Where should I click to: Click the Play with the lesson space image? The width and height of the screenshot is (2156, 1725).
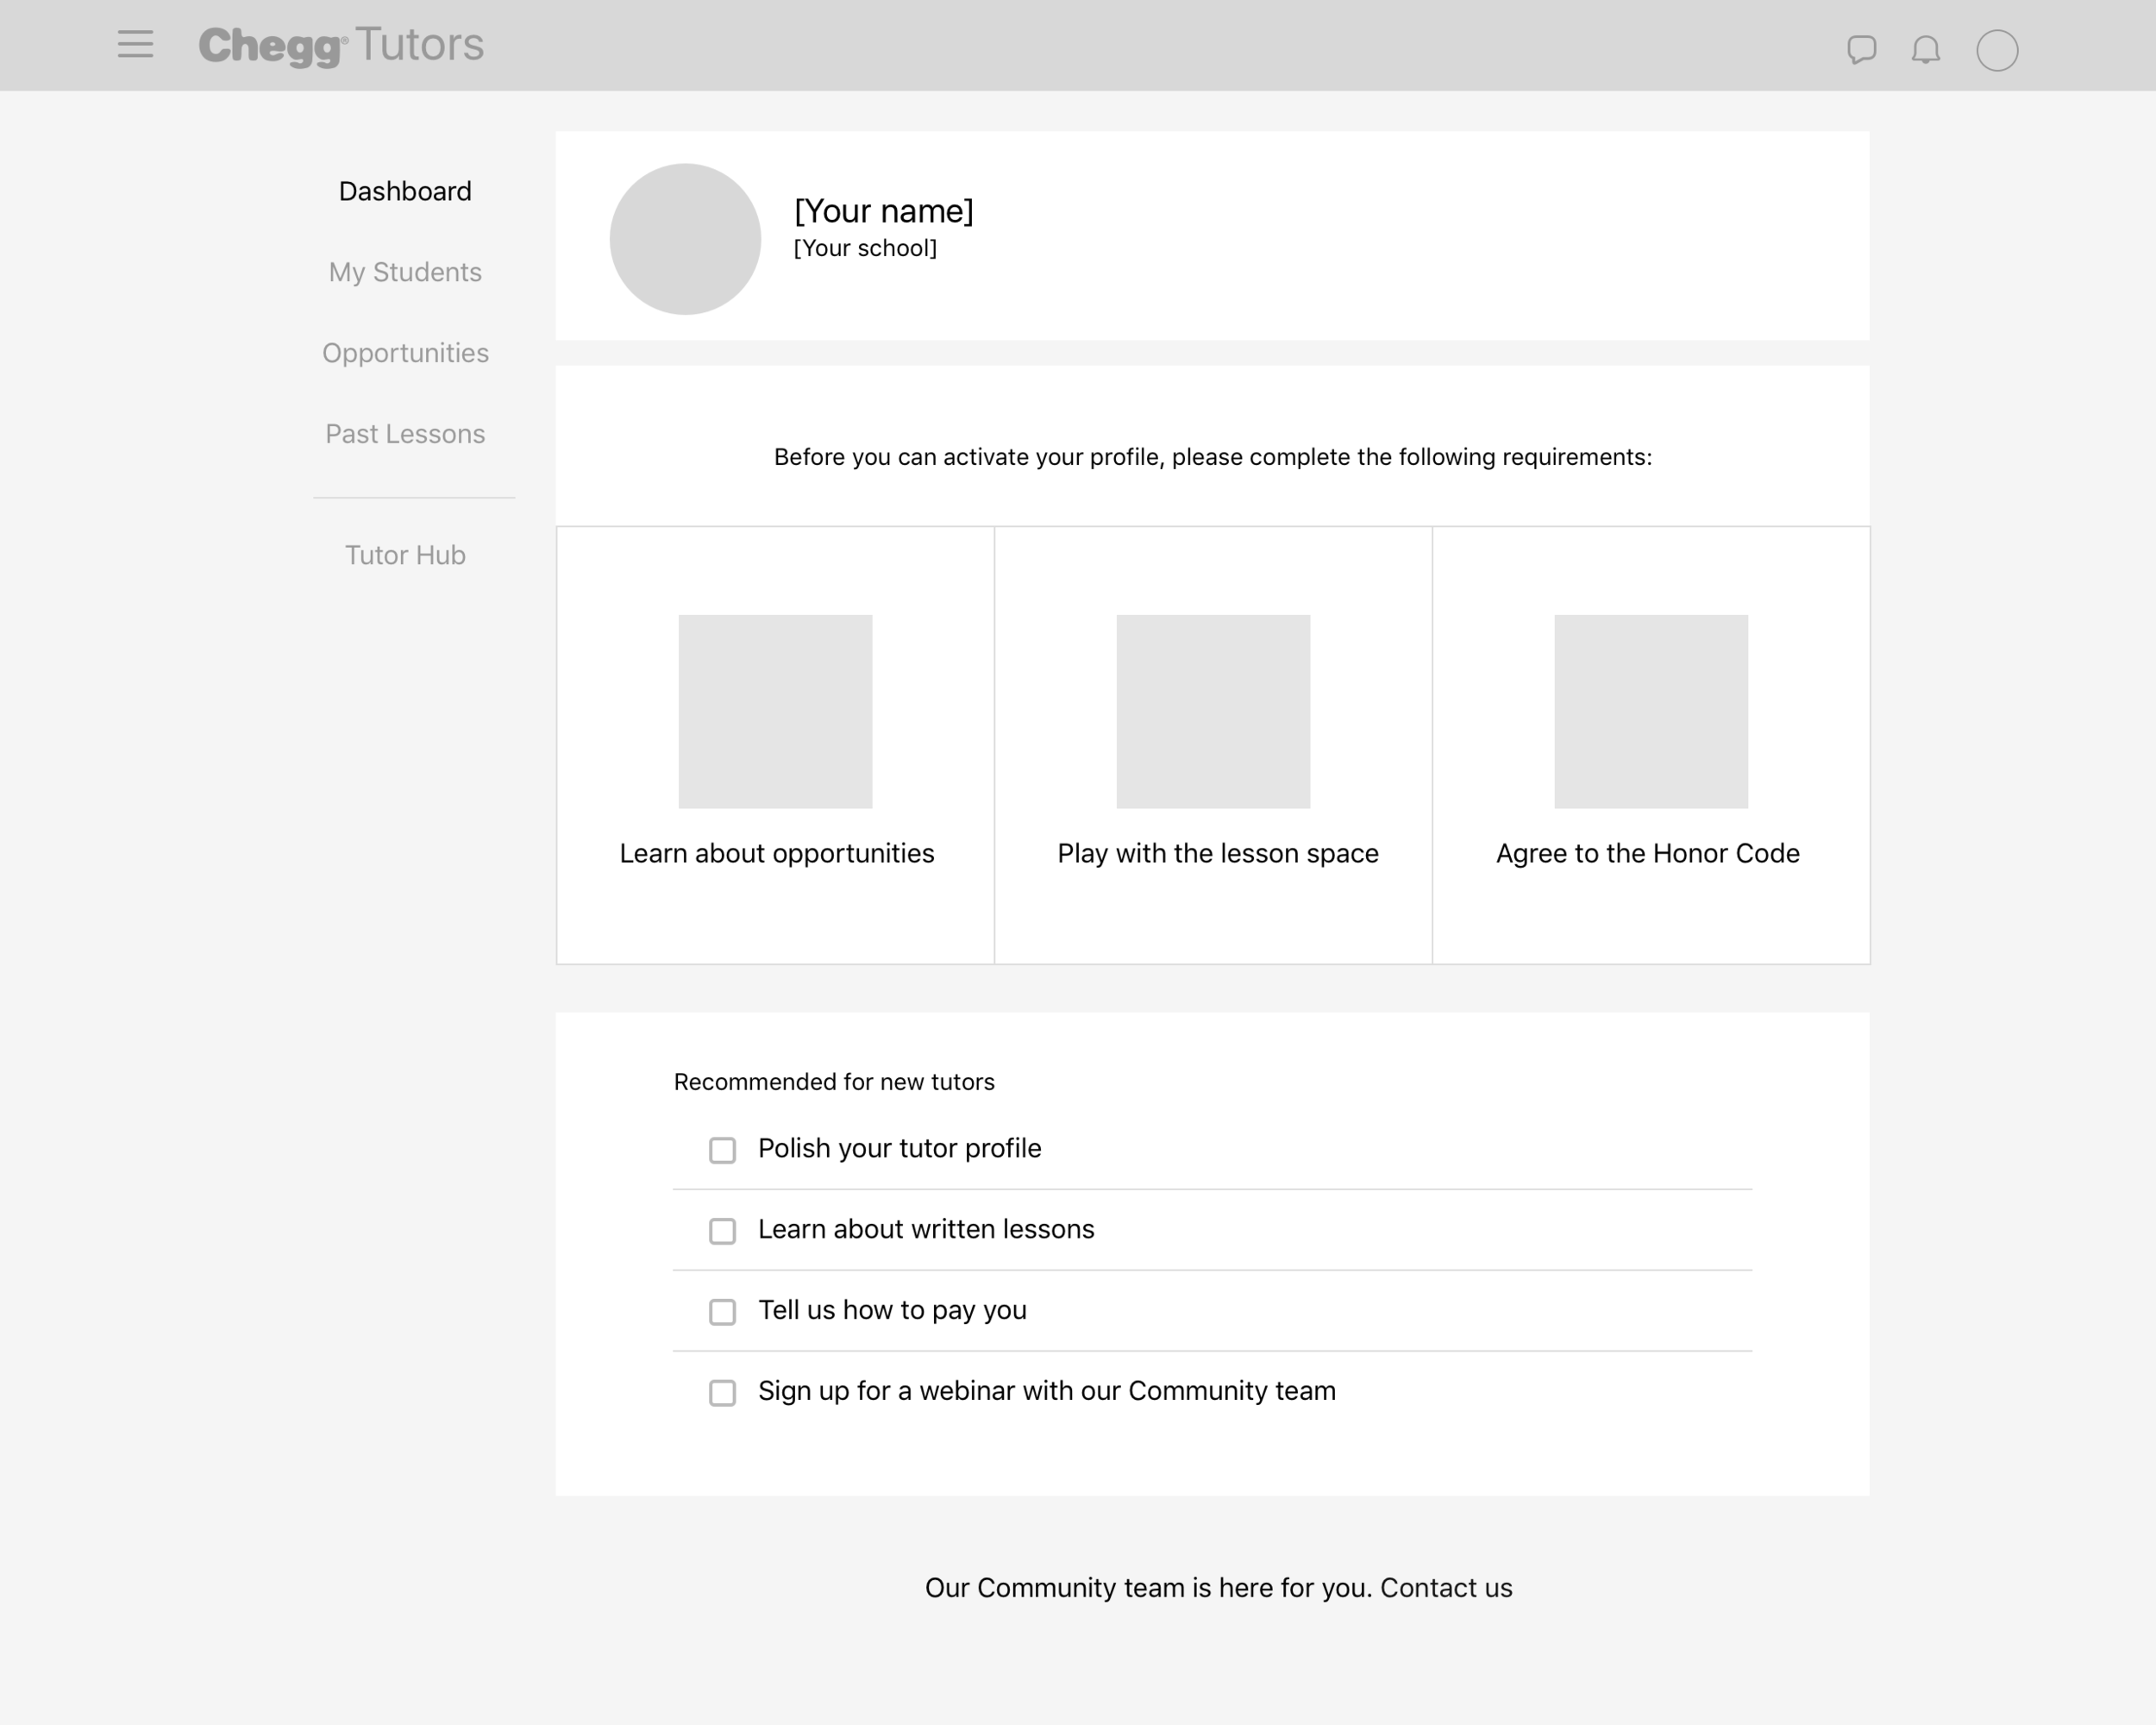(x=1213, y=711)
